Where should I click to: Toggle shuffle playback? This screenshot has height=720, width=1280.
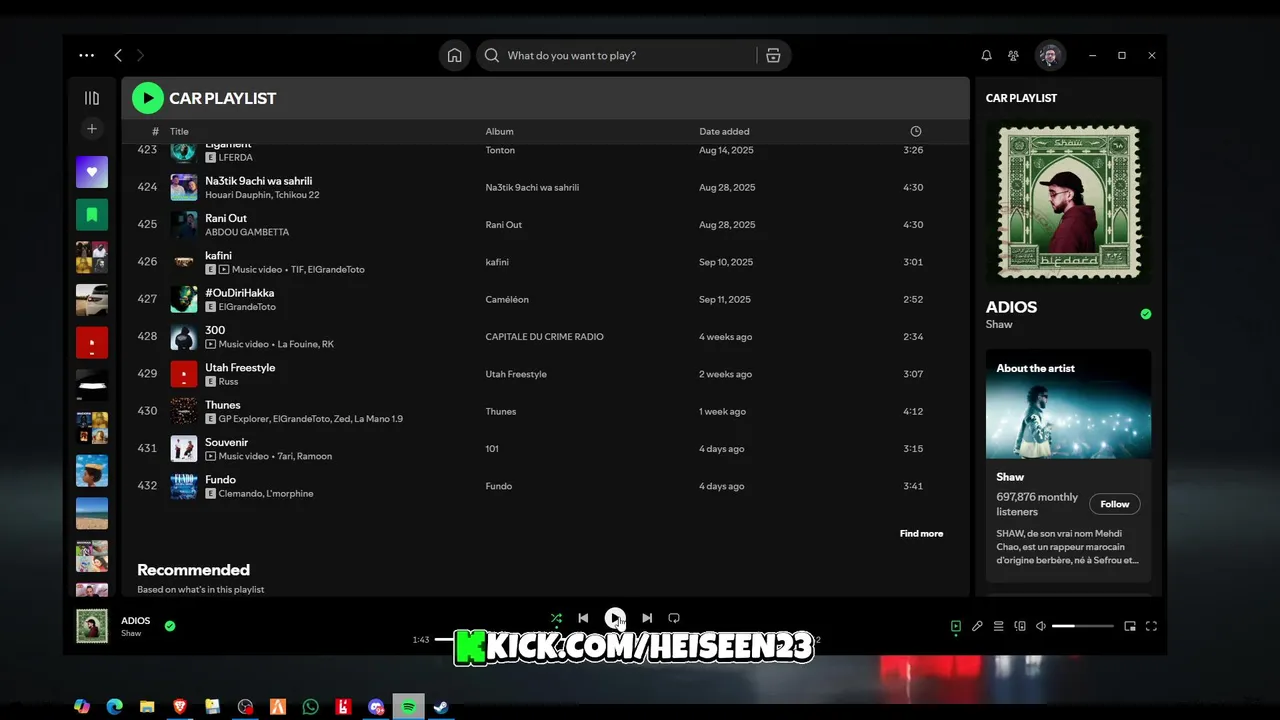pyautogui.click(x=556, y=618)
